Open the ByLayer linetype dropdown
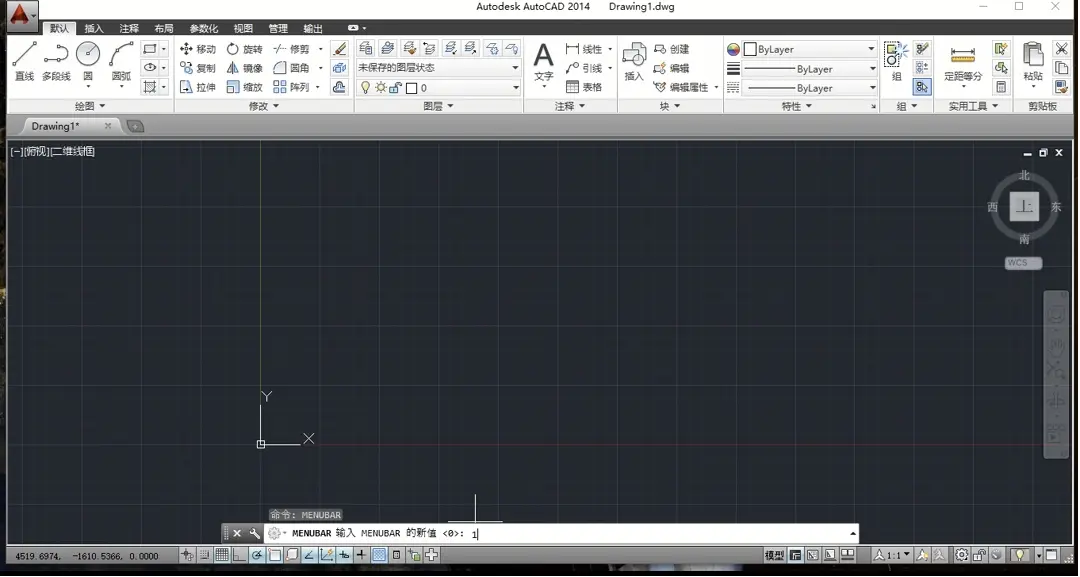The width and height of the screenshot is (1080, 577). 809,88
